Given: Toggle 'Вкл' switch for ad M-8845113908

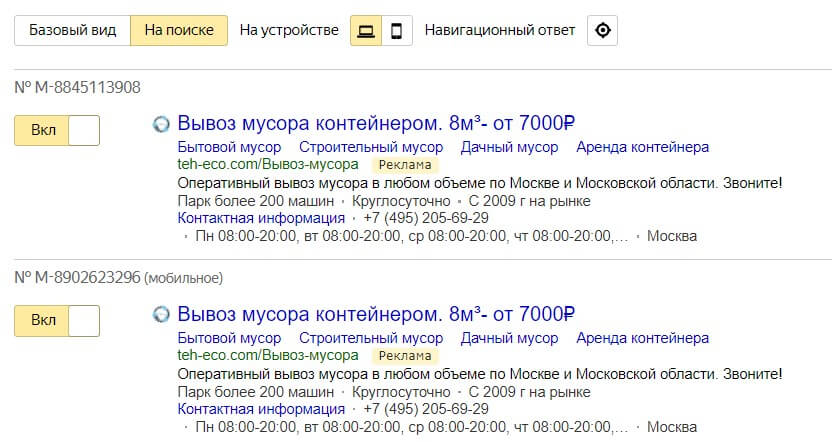Looking at the screenshot, I should pos(57,130).
